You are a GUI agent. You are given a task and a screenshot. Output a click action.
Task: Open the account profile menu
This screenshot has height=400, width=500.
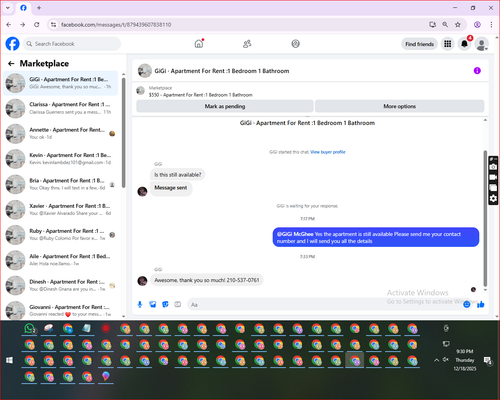tap(481, 44)
